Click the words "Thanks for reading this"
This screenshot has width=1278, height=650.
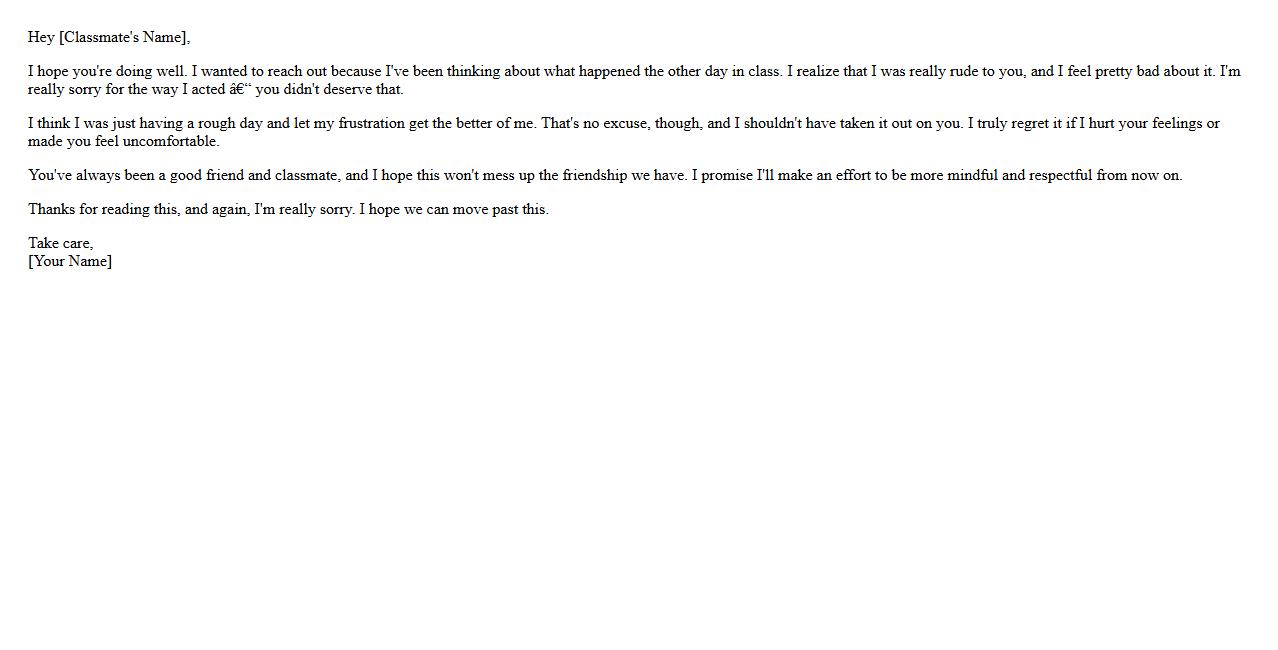pyautogui.click(x=103, y=210)
